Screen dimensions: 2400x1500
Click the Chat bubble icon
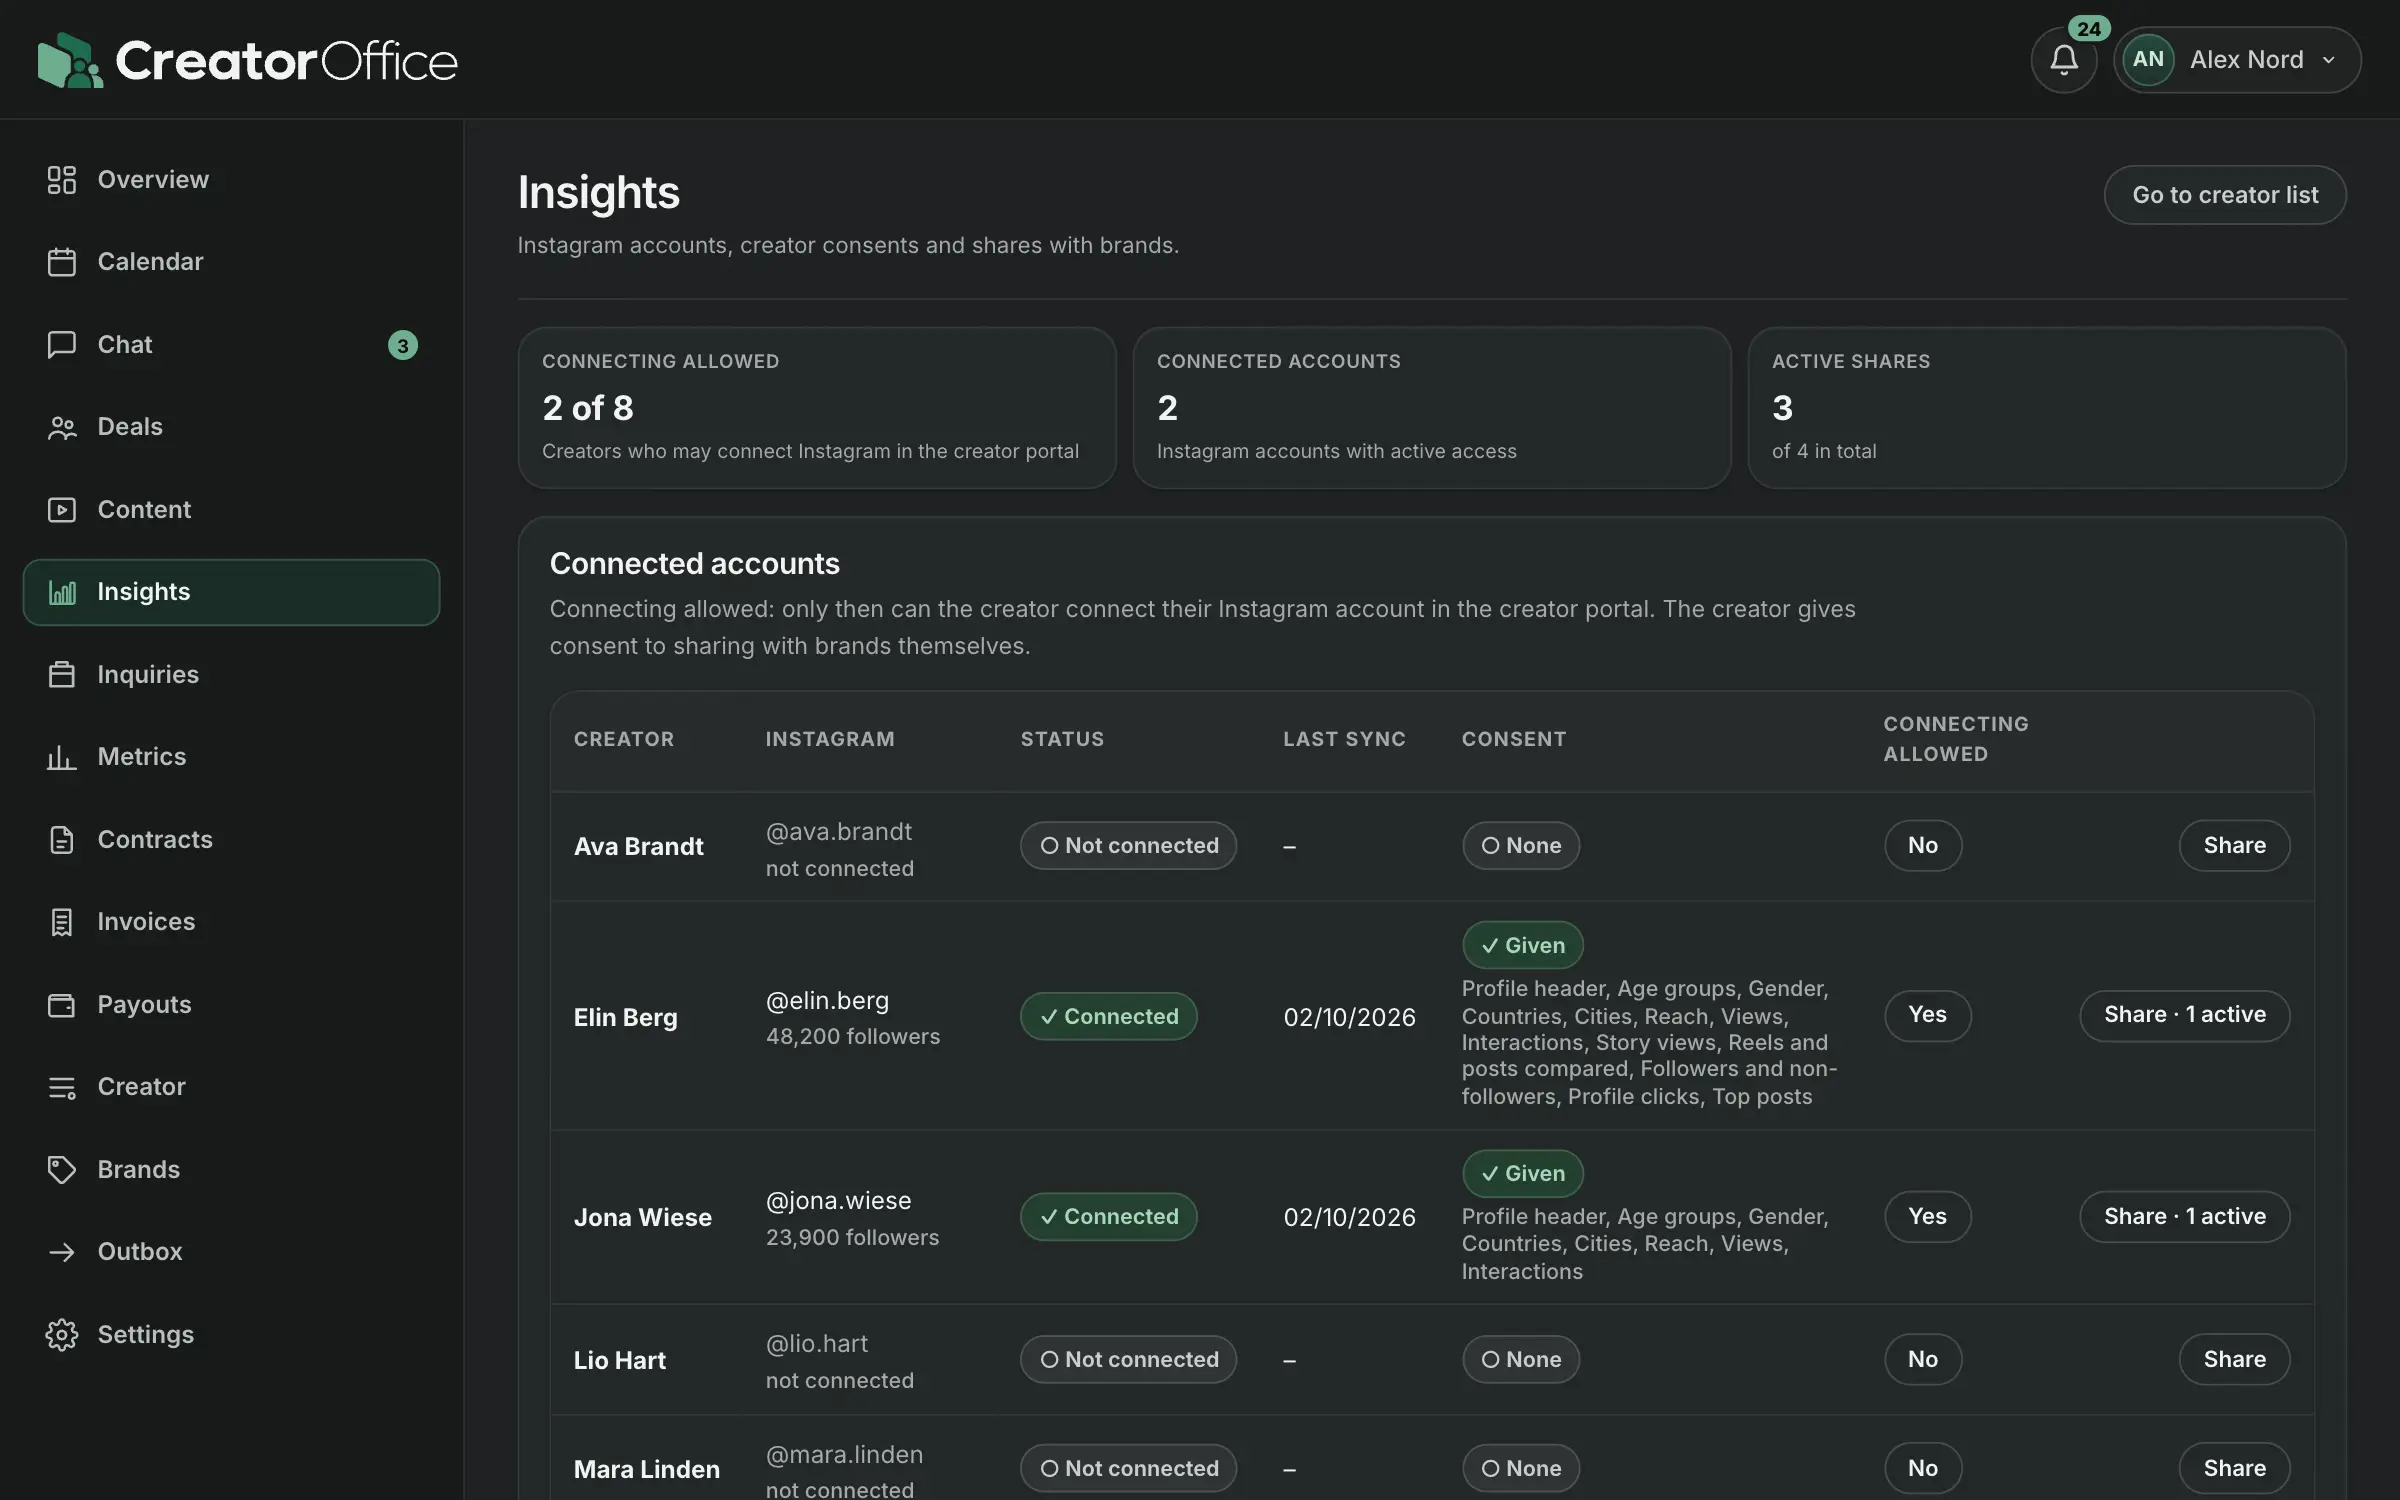(x=62, y=345)
